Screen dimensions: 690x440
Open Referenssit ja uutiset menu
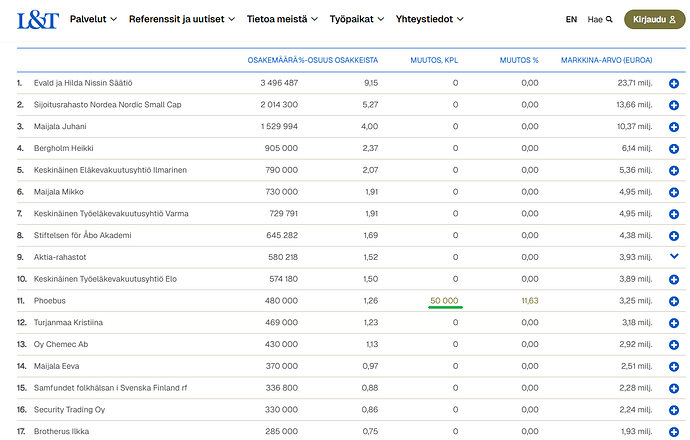point(182,19)
